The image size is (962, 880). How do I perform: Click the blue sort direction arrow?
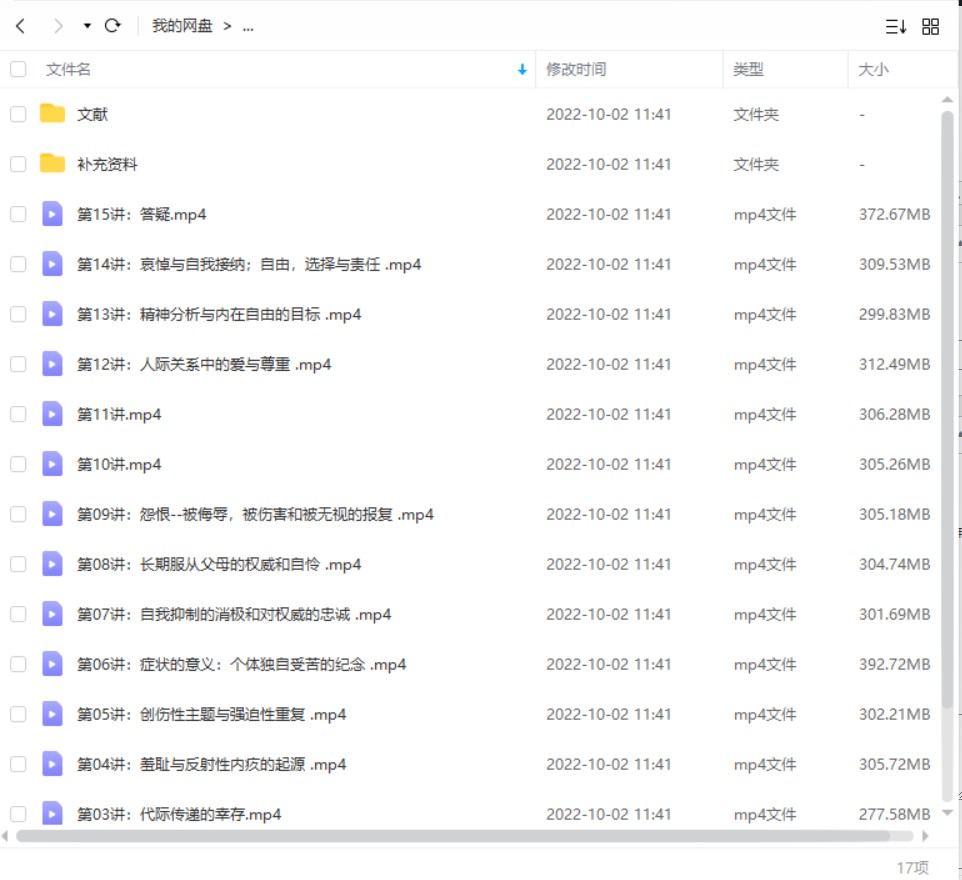(522, 69)
